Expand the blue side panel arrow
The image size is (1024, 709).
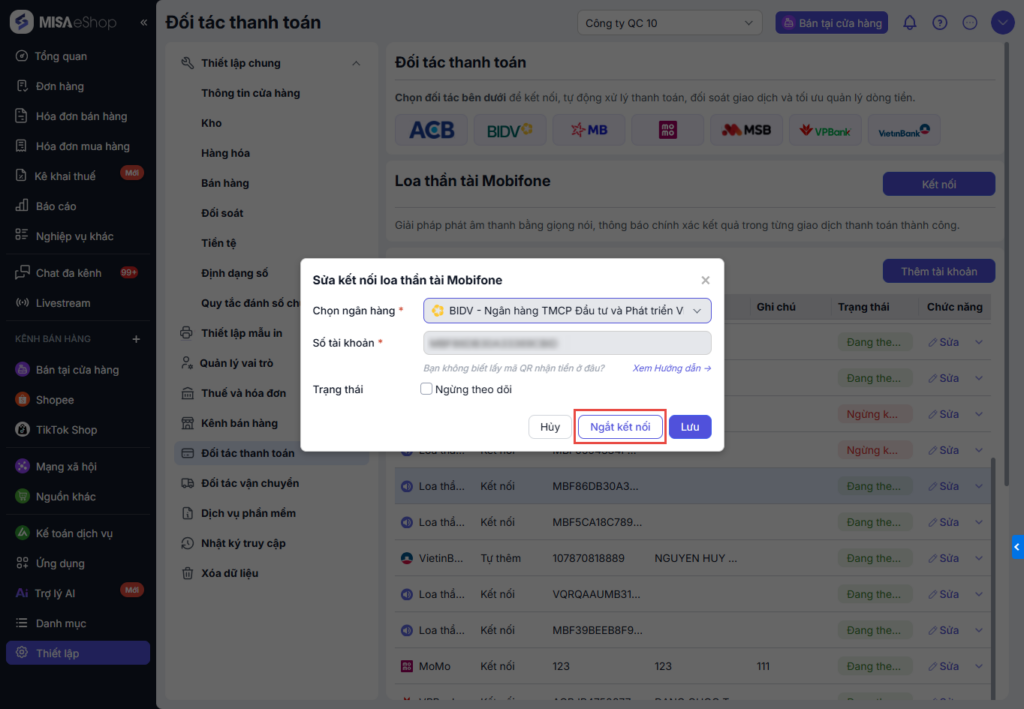[1017, 547]
